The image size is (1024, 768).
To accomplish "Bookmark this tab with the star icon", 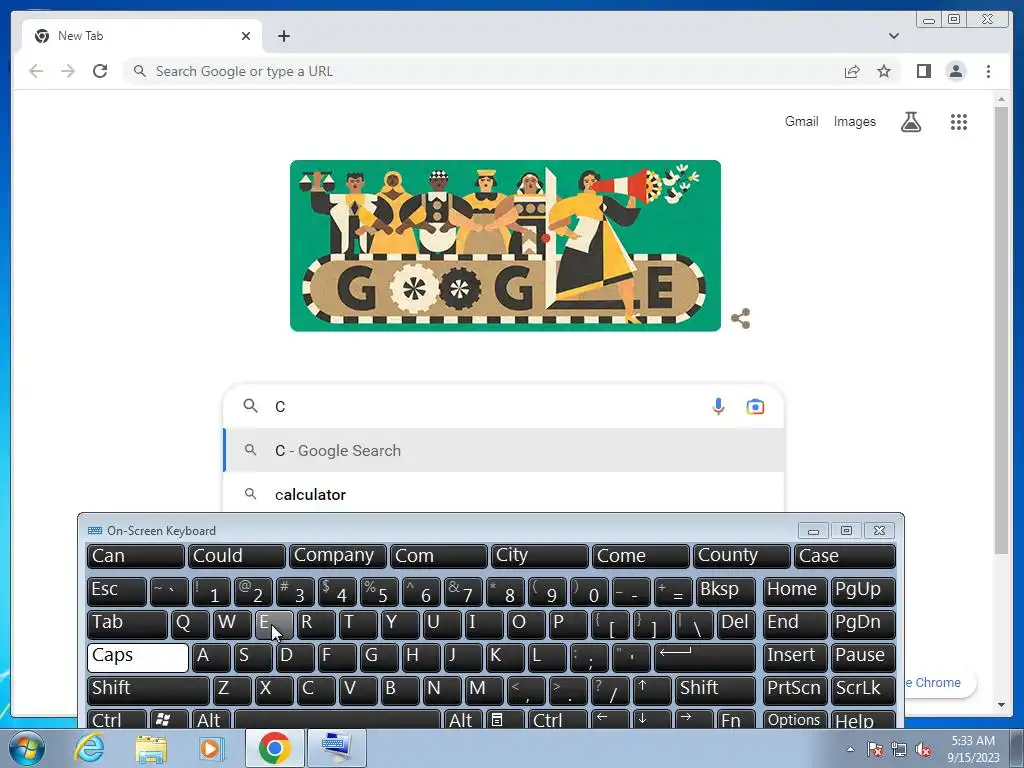I will 884,71.
